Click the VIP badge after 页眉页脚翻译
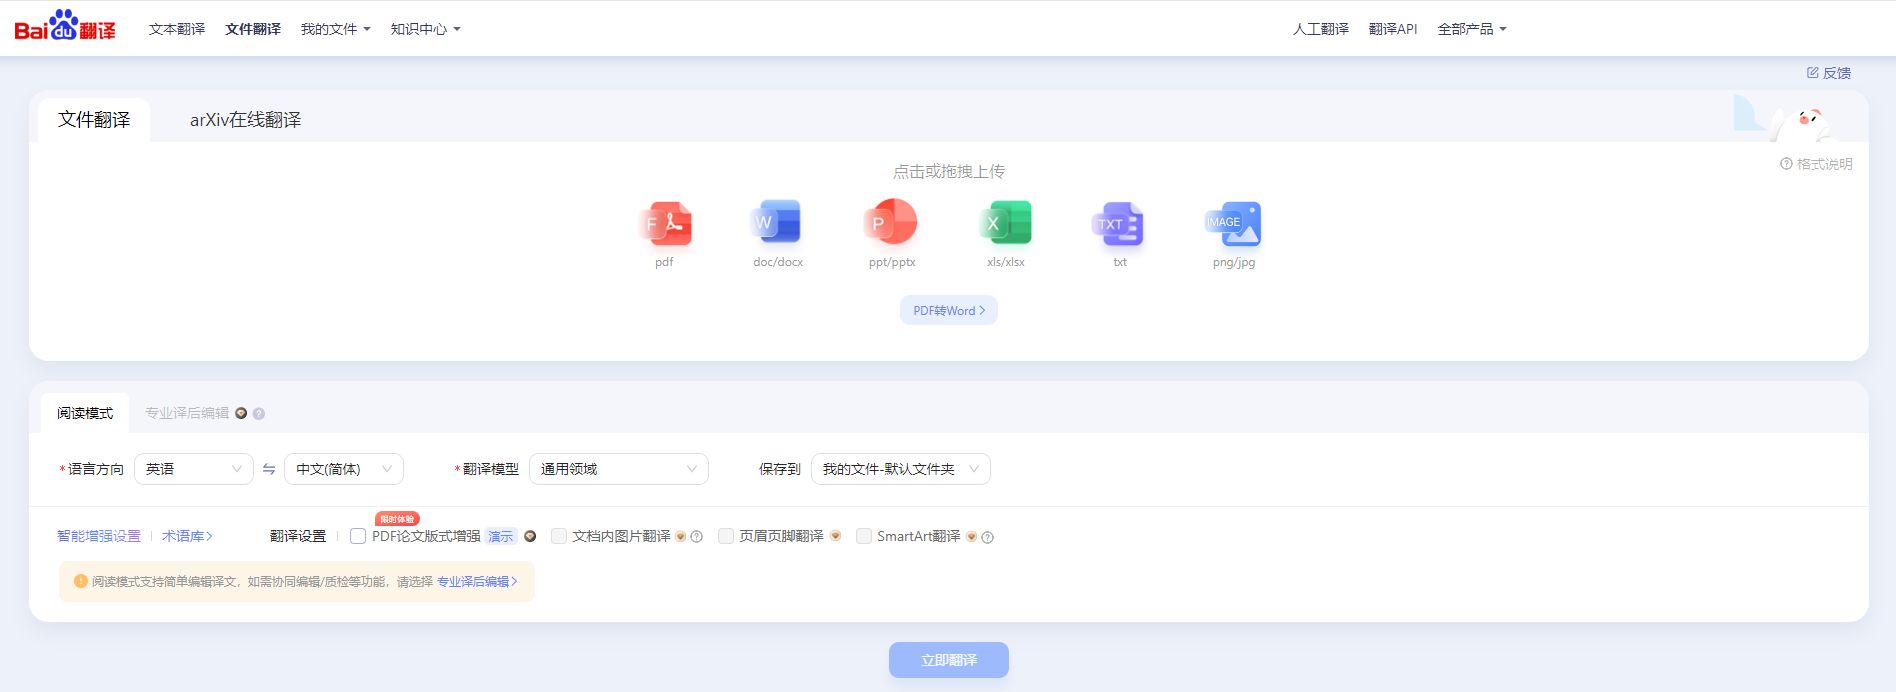Screen dimensions: 1896x692 [x=836, y=536]
